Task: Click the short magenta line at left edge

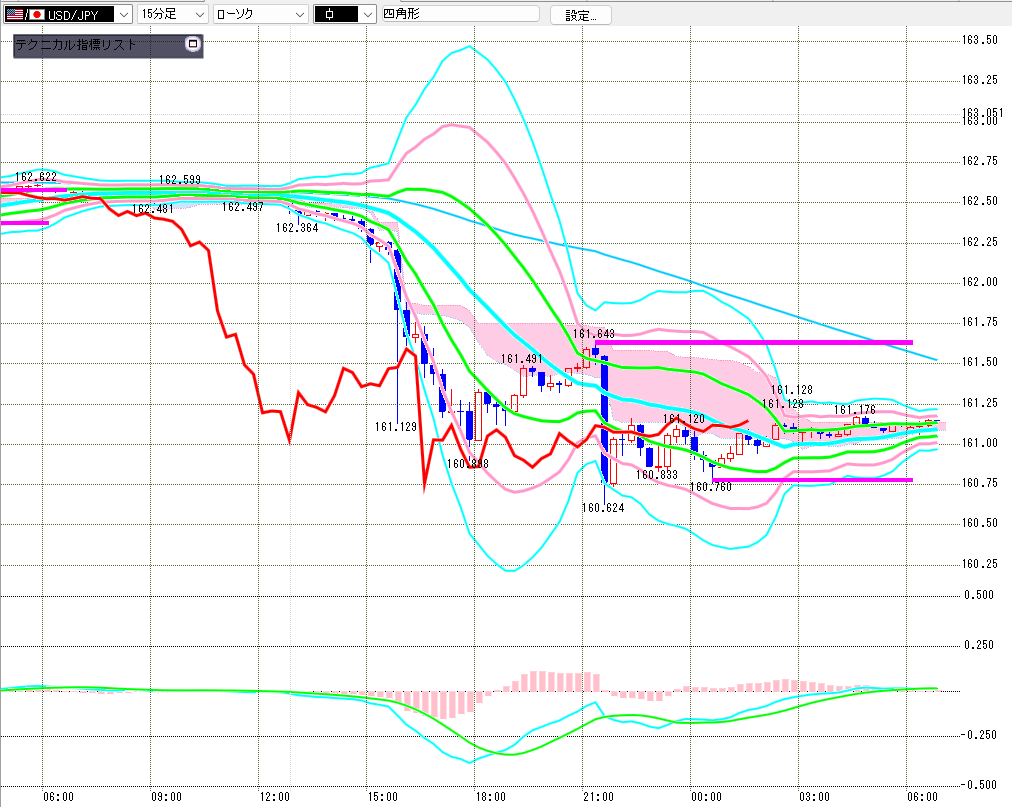Action: [x=25, y=223]
